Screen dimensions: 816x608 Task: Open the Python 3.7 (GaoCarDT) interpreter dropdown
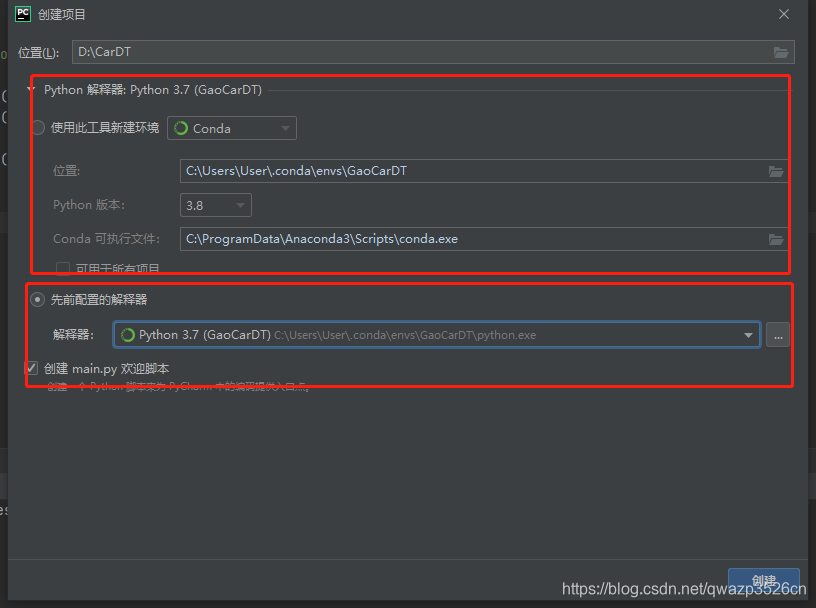(x=437, y=335)
